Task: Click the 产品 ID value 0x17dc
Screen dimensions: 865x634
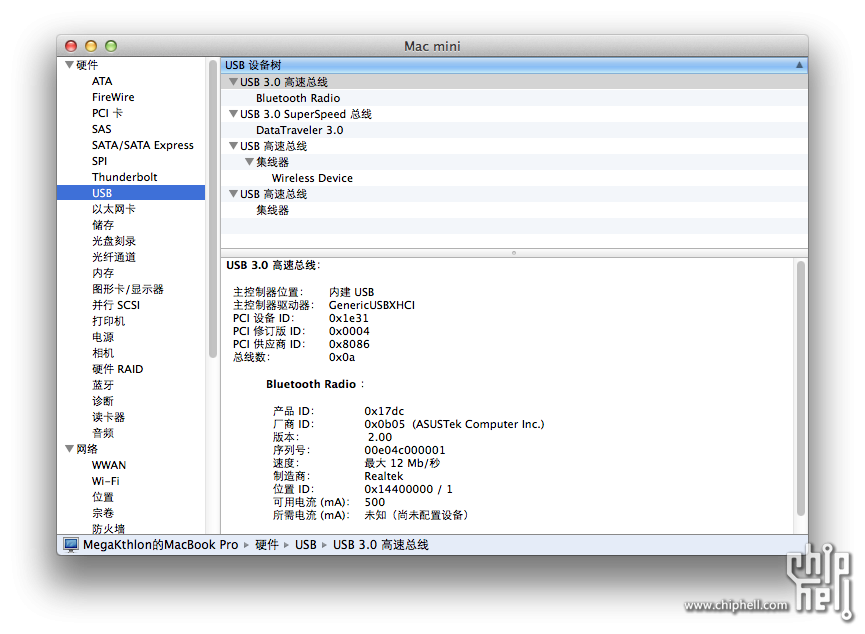Action: point(384,411)
